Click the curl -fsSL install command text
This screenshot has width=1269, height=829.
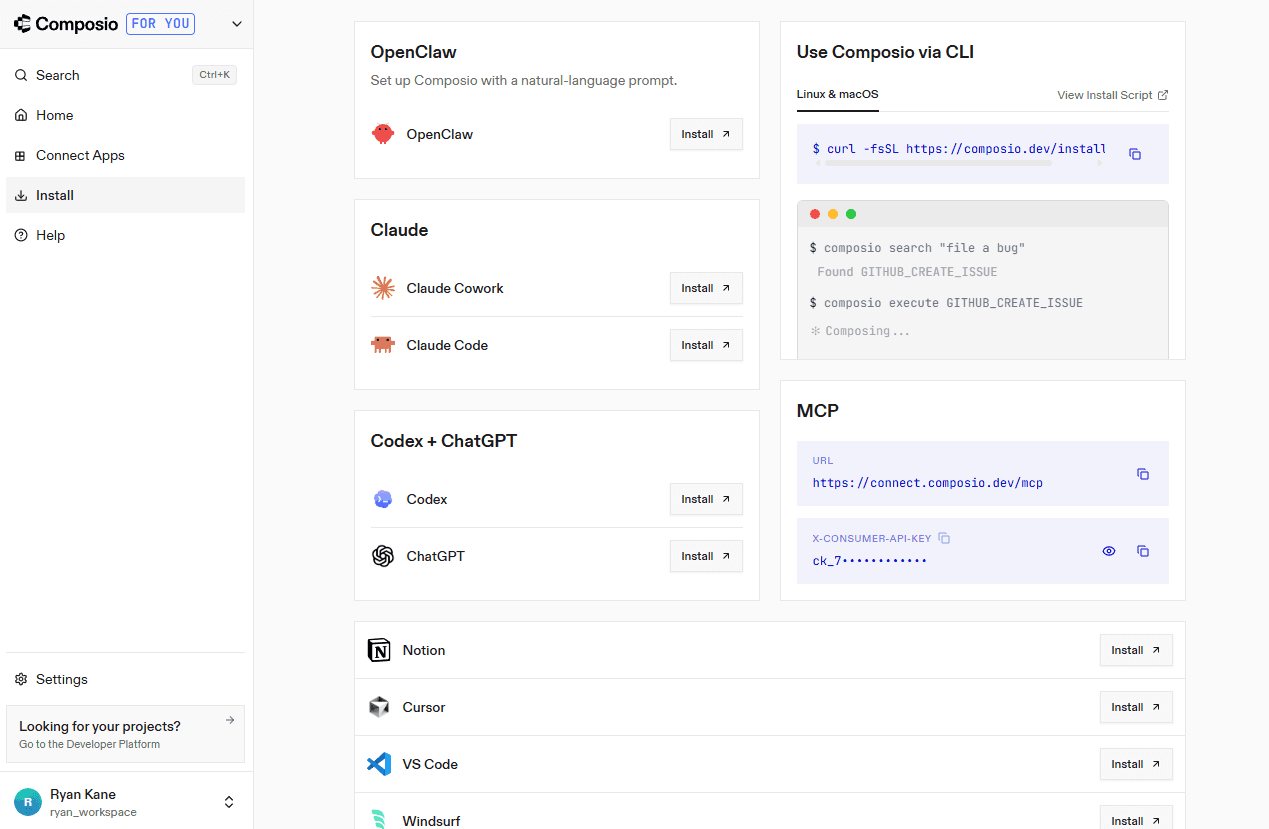tap(959, 149)
